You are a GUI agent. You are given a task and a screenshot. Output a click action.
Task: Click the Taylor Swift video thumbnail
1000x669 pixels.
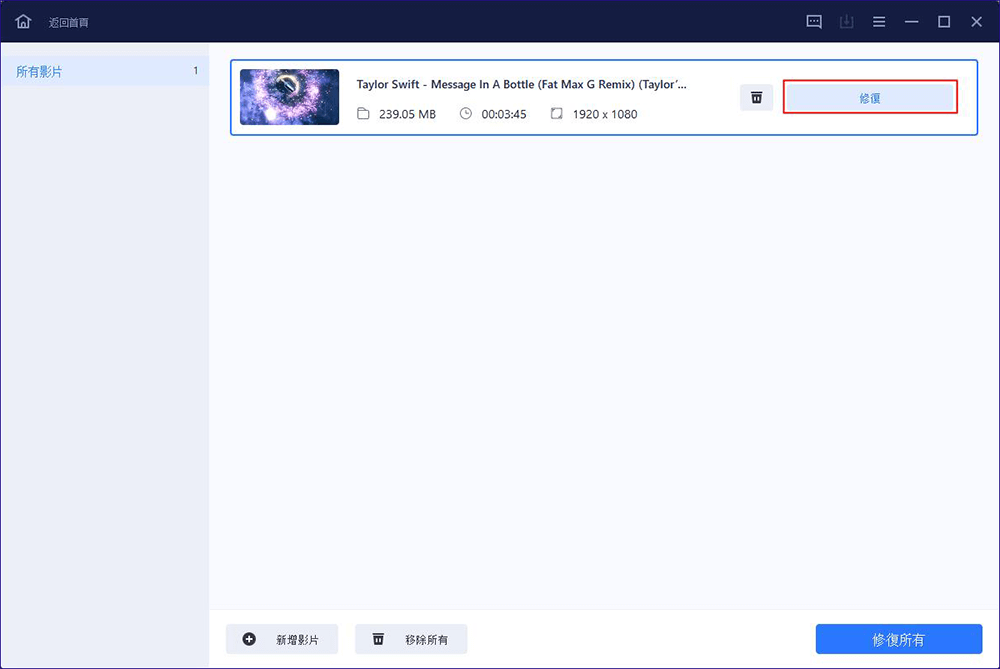click(290, 97)
